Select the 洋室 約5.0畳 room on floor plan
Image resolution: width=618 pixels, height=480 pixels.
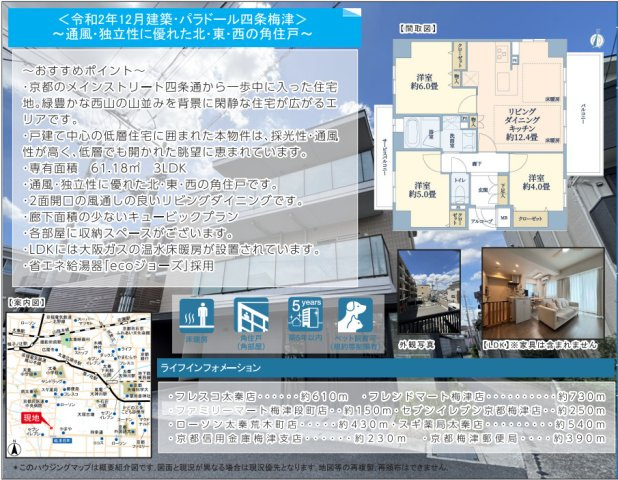419,191
